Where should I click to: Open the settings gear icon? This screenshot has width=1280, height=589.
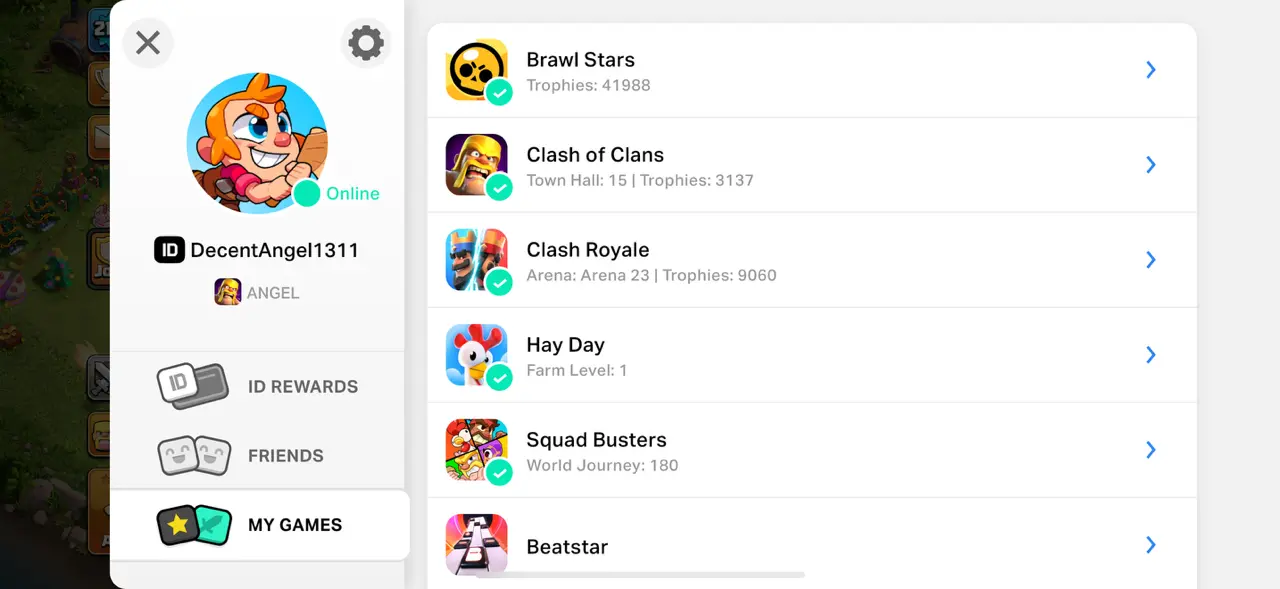click(365, 43)
